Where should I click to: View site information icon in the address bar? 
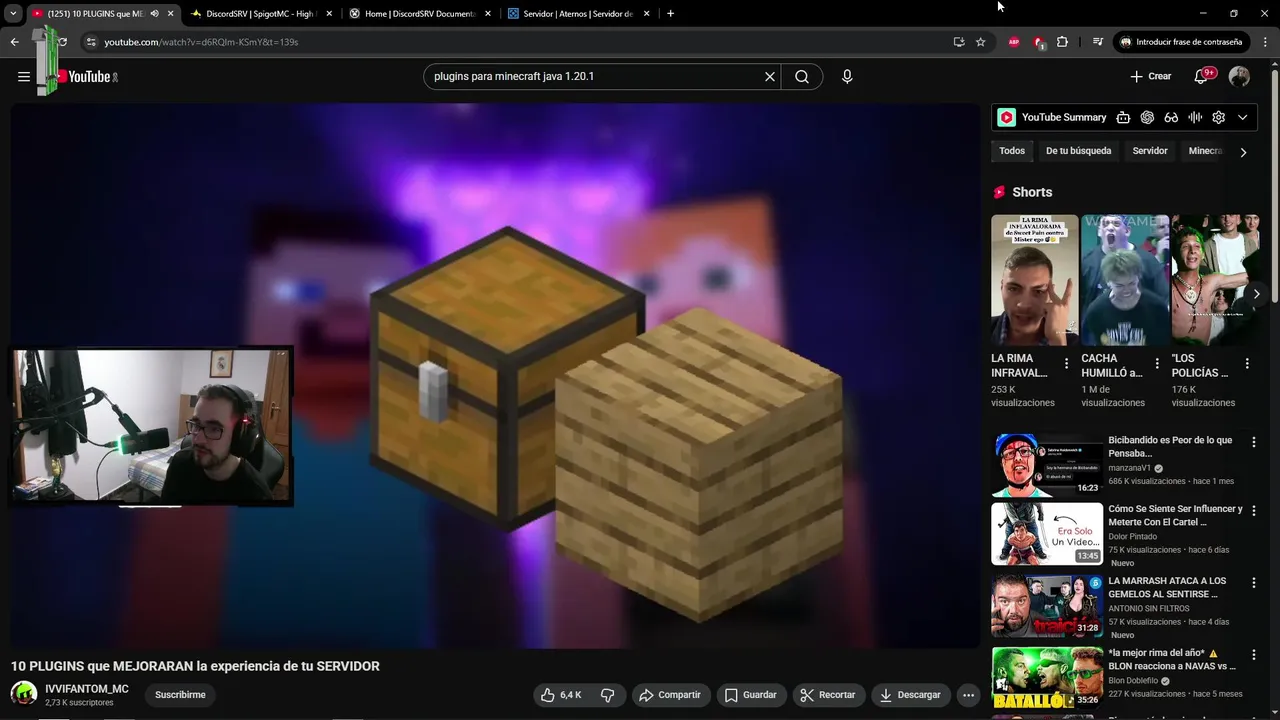tap(91, 42)
